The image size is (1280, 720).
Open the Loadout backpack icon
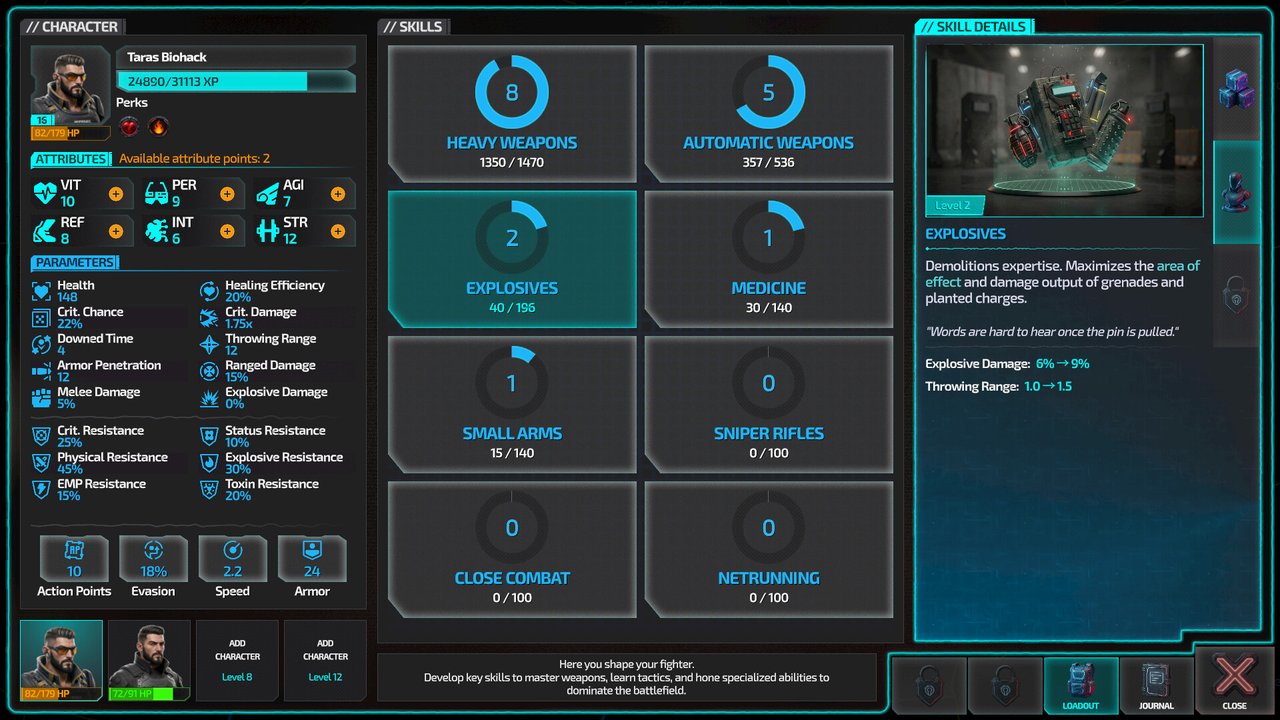point(1080,684)
